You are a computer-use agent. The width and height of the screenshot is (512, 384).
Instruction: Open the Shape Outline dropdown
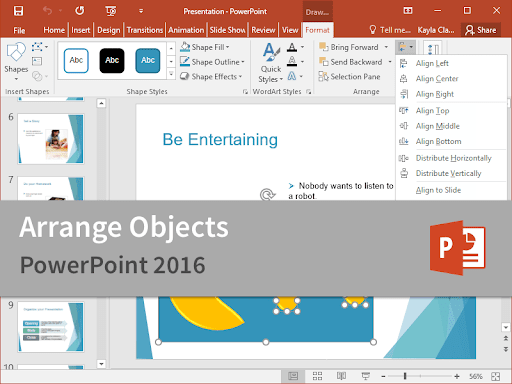[212, 62]
